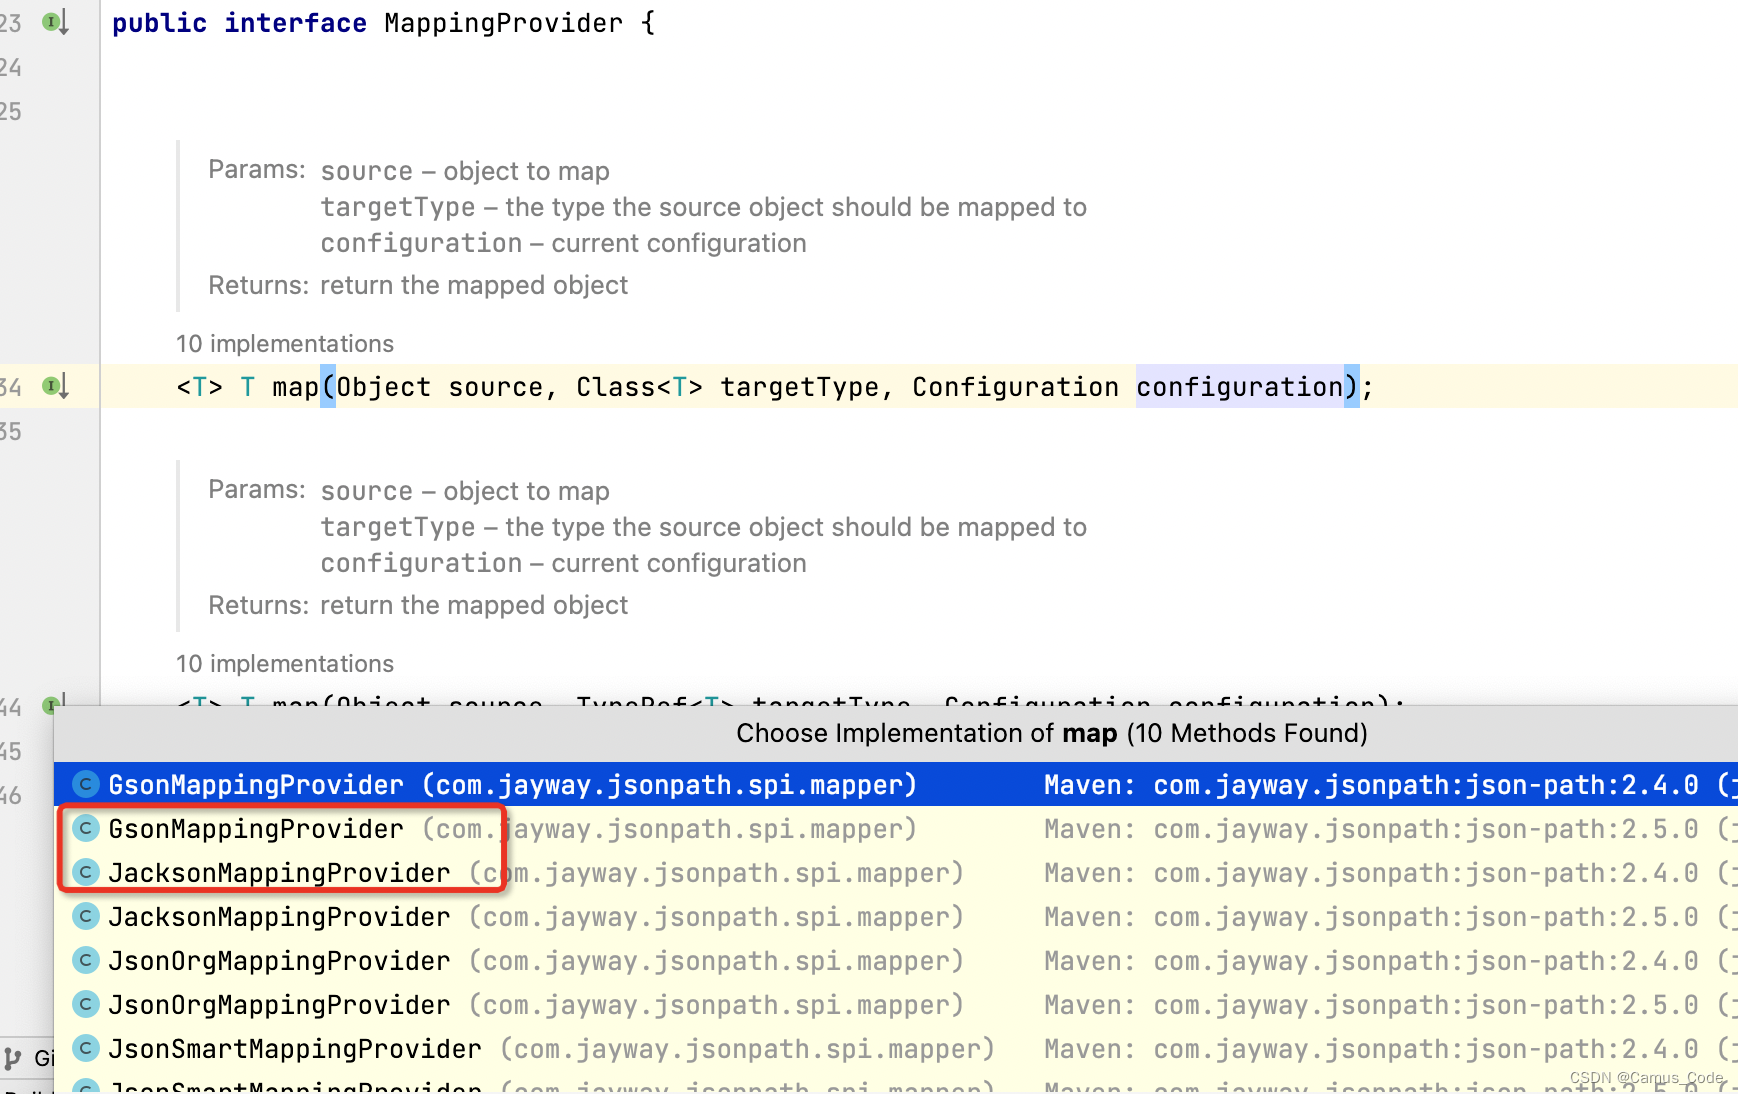Select the highlighted GsonMappingProvider class icon
The image size is (1738, 1094).
pos(86,784)
